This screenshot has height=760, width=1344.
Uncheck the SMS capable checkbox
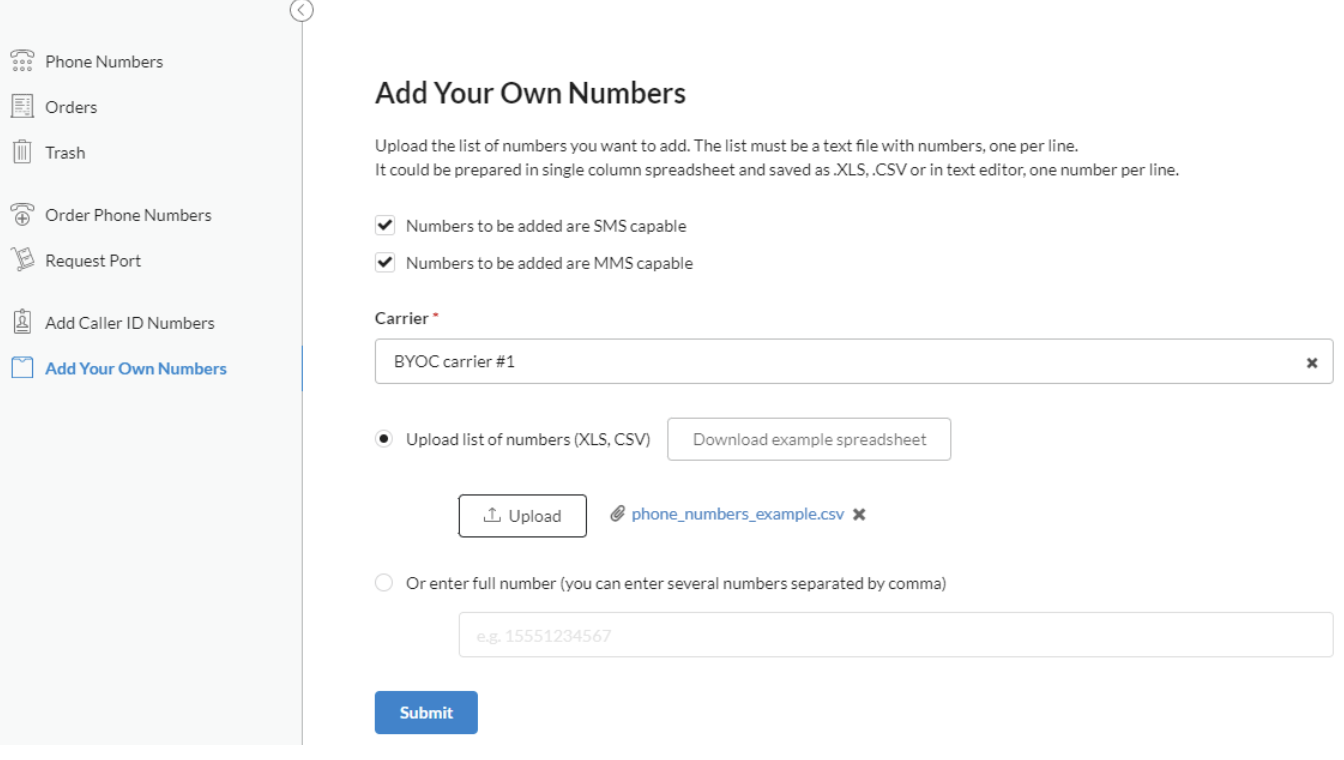384,225
